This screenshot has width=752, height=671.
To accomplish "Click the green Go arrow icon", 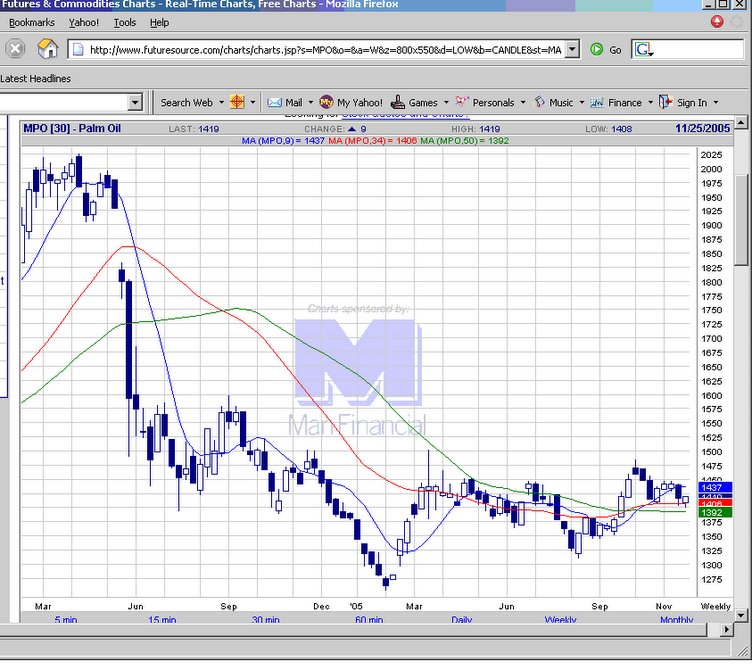I will 596,49.
